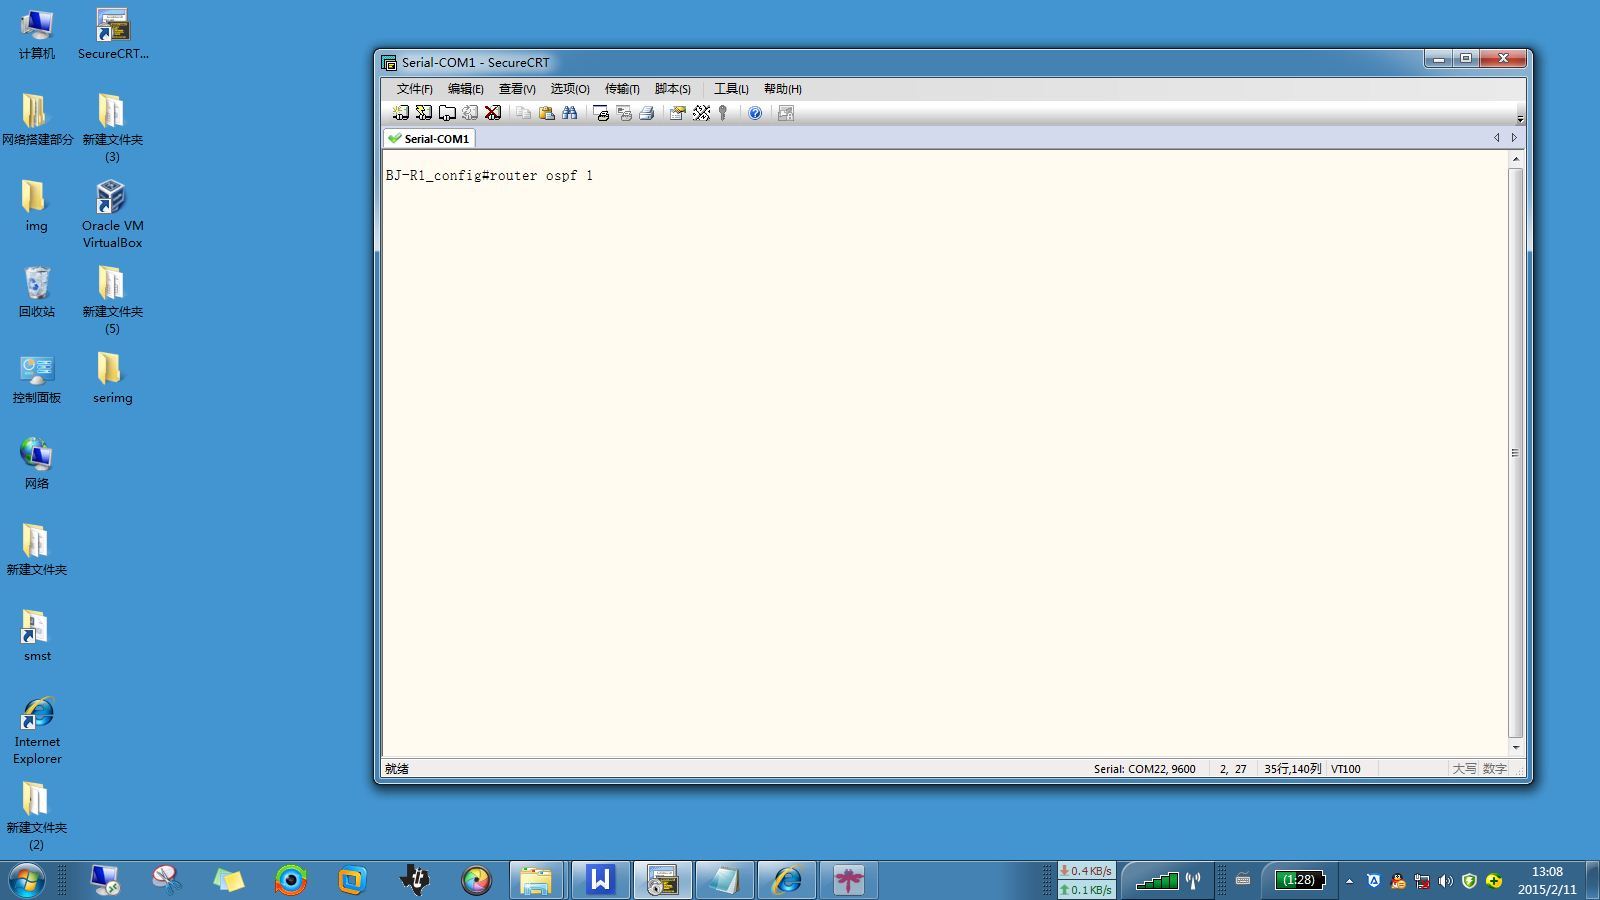Click the VT100 status bar entry

(x=1345, y=769)
